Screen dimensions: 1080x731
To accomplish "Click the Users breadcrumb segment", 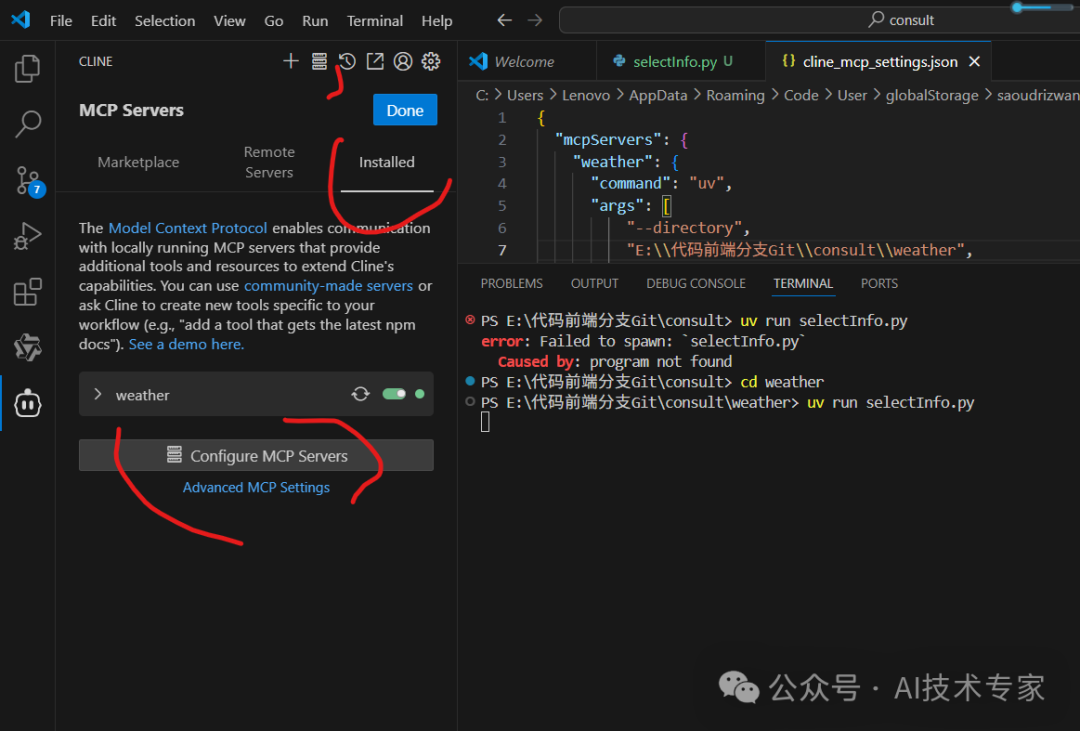I will click(x=525, y=95).
